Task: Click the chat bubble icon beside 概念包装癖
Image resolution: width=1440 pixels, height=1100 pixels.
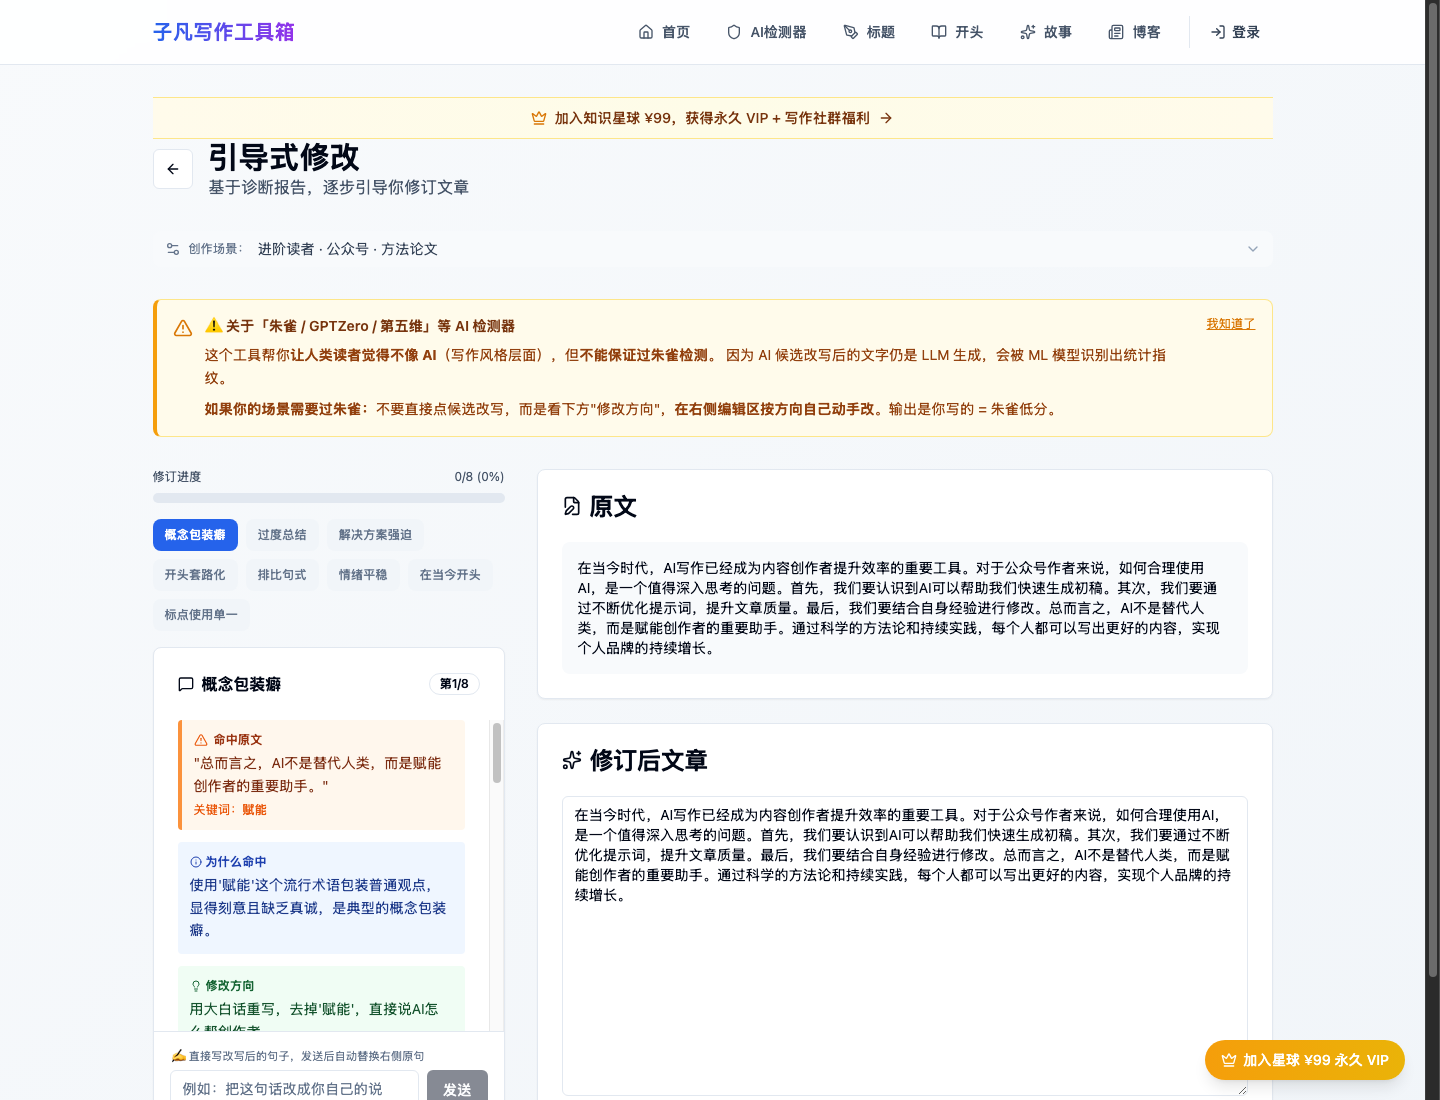Action: tap(186, 684)
